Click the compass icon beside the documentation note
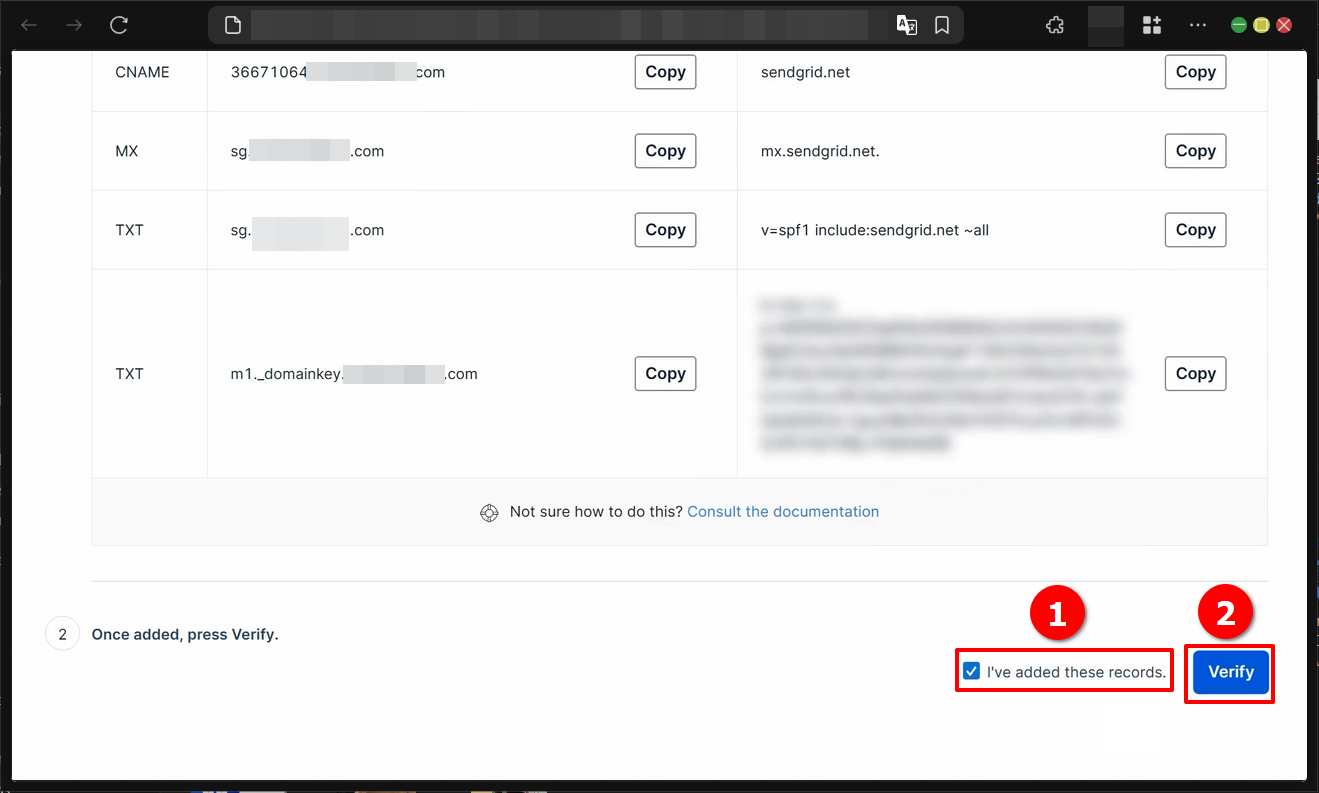 point(489,512)
